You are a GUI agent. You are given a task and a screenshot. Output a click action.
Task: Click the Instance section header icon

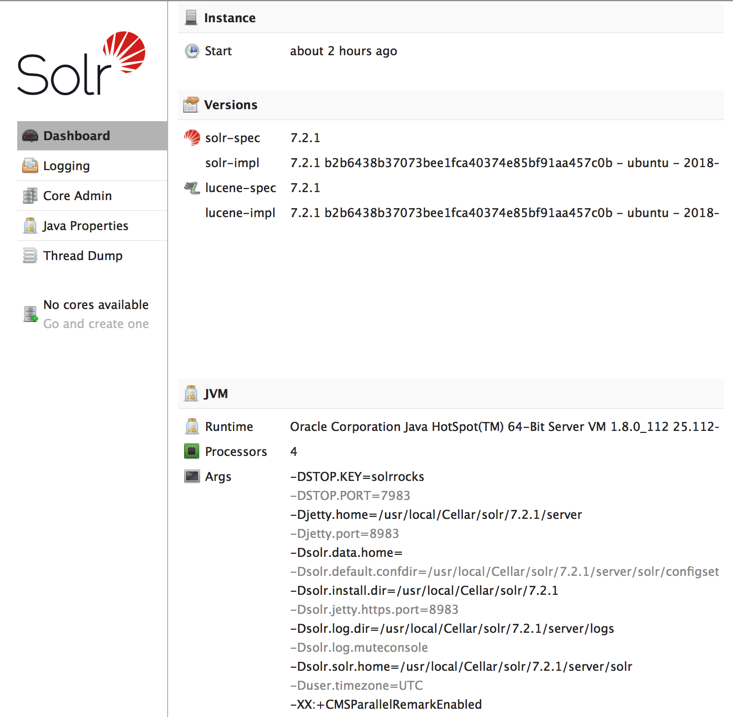point(191,18)
